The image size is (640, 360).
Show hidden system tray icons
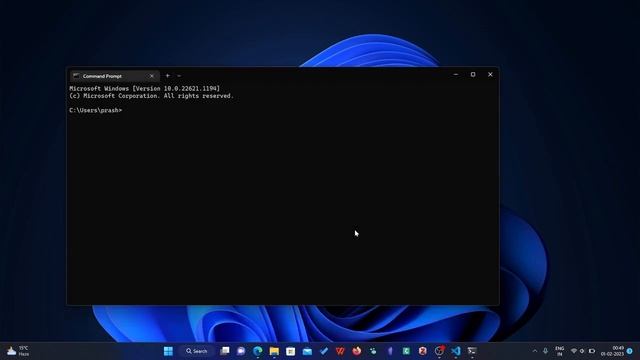coord(535,351)
